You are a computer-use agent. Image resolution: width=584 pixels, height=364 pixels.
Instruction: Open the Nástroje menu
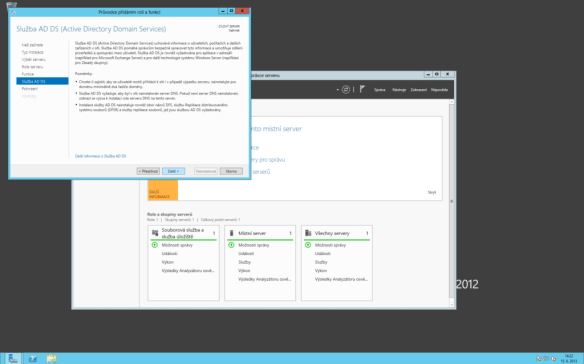click(399, 90)
